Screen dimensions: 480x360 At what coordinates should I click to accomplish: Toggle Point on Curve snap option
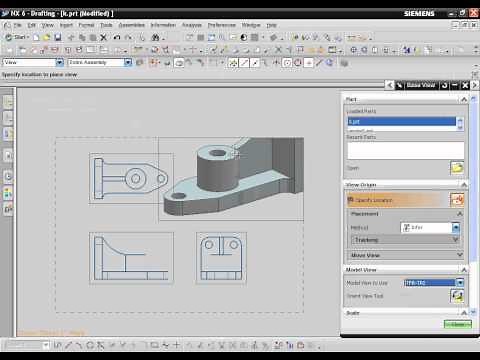tap(319, 63)
